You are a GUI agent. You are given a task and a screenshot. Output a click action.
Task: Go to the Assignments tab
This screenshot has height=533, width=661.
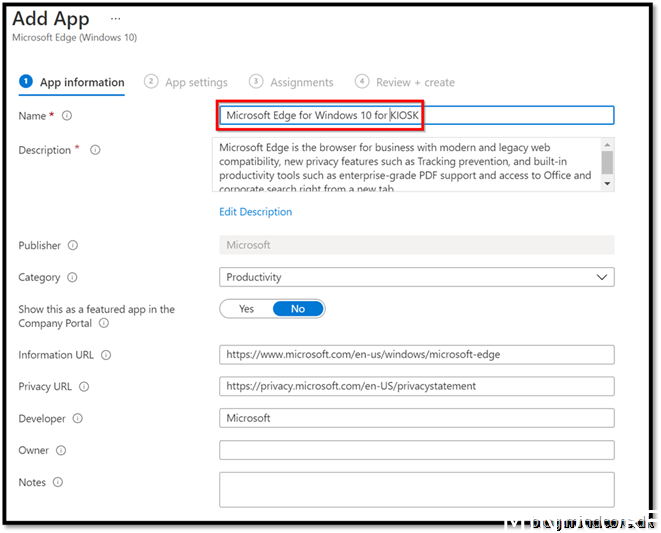[291, 82]
